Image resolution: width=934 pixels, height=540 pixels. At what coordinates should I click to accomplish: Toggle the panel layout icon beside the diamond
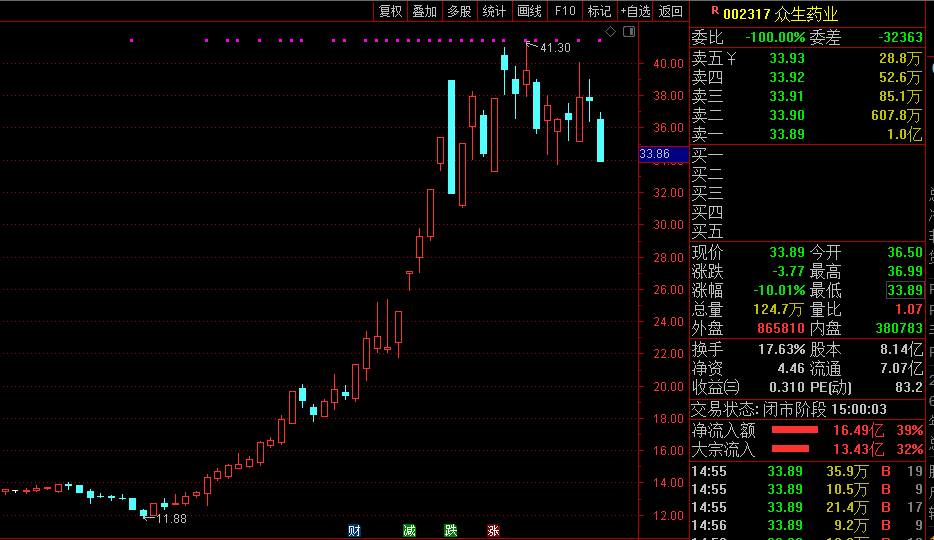[627, 32]
